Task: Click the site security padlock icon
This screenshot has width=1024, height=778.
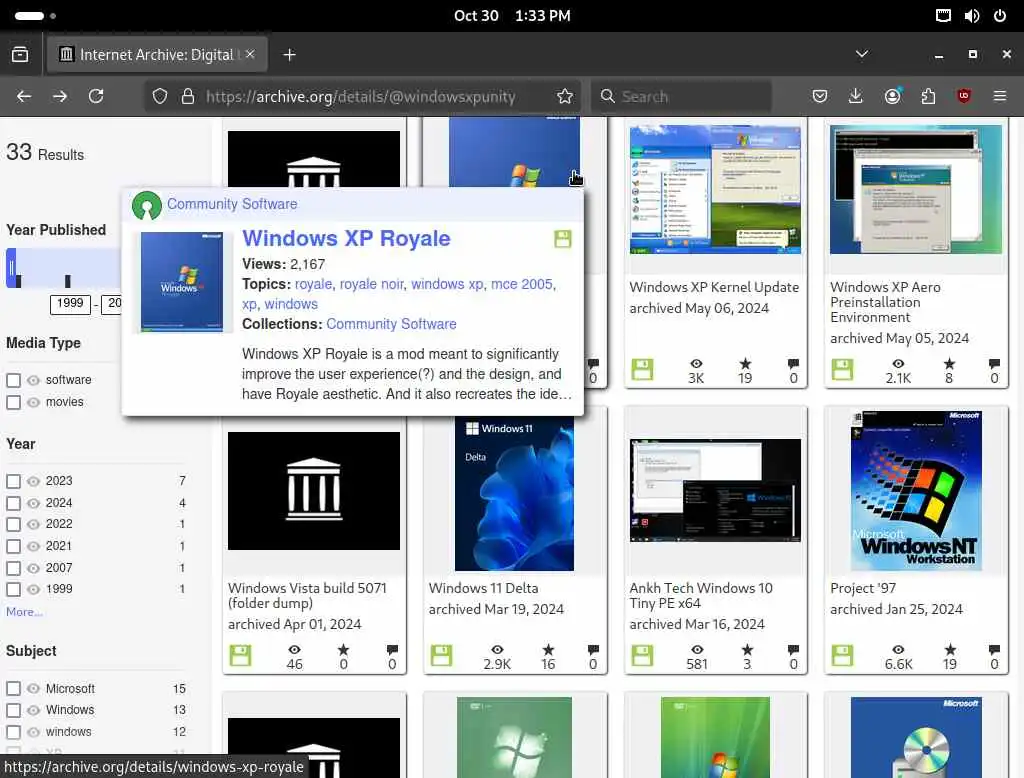Action: pos(188,96)
